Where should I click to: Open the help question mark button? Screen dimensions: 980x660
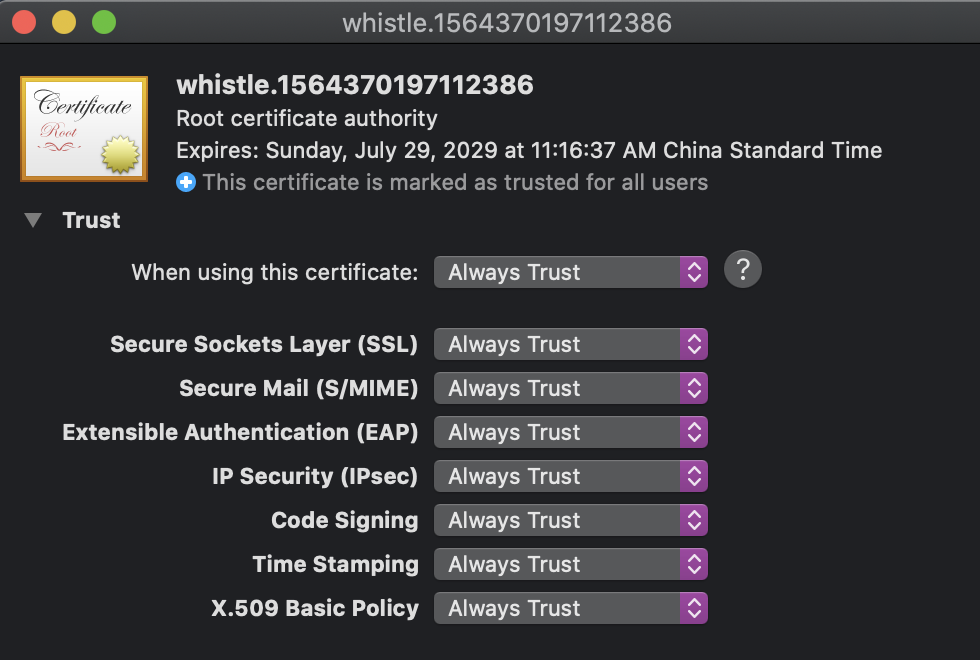click(743, 270)
